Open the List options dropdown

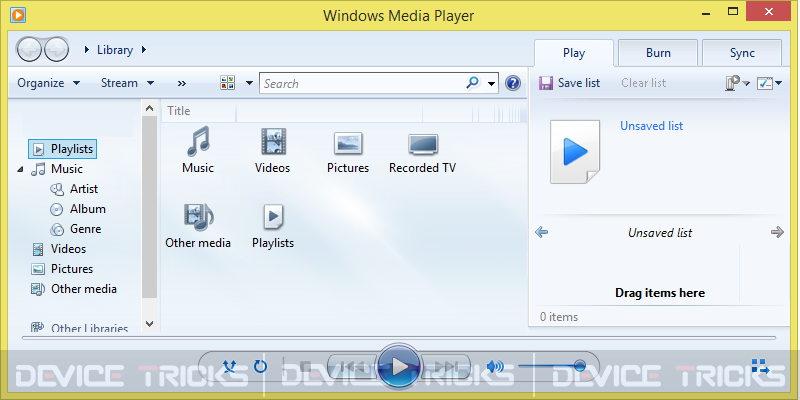pyautogui.click(x=769, y=83)
